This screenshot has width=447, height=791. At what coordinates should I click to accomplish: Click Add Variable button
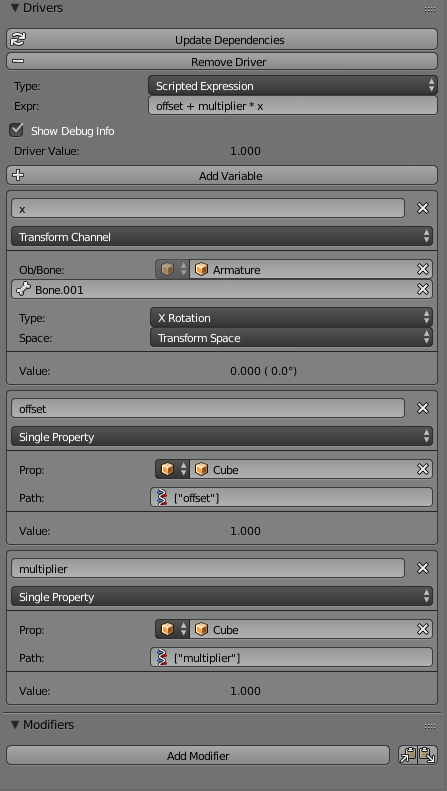point(222,176)
